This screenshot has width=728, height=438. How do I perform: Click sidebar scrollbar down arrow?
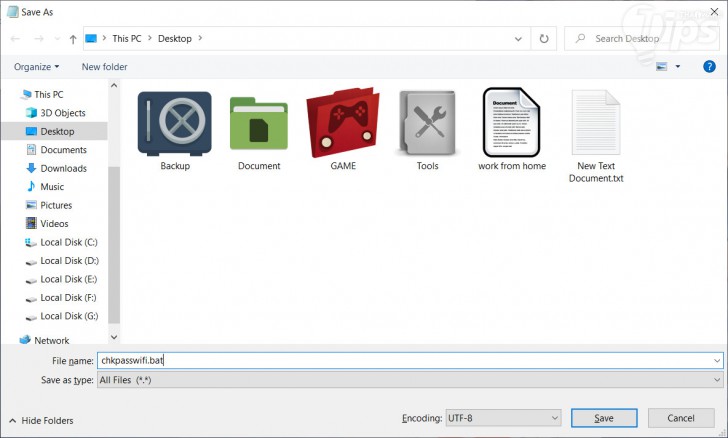[114, 337]
